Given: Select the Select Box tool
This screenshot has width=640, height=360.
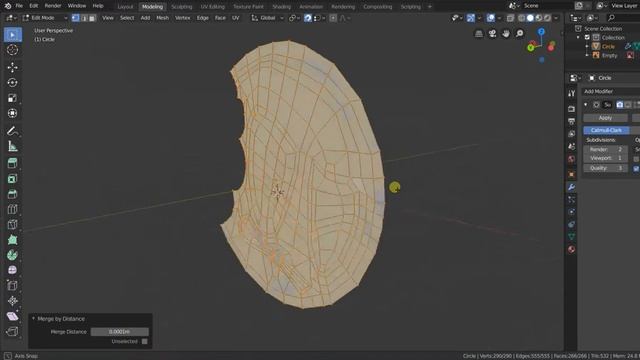Looking at the screenshot, I should (x=12, y=35).
